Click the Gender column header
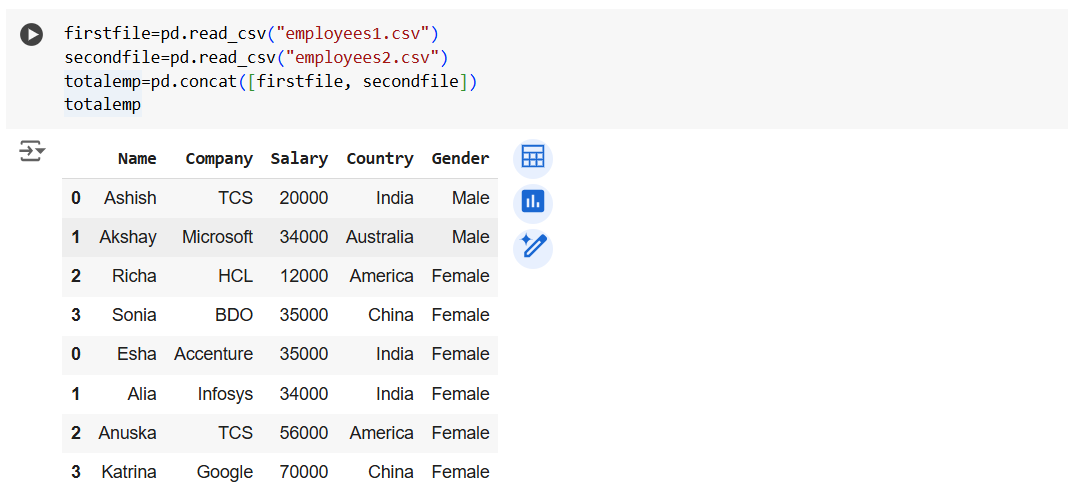This screenshot has height=497, width=1068. [x=460, y=158]
